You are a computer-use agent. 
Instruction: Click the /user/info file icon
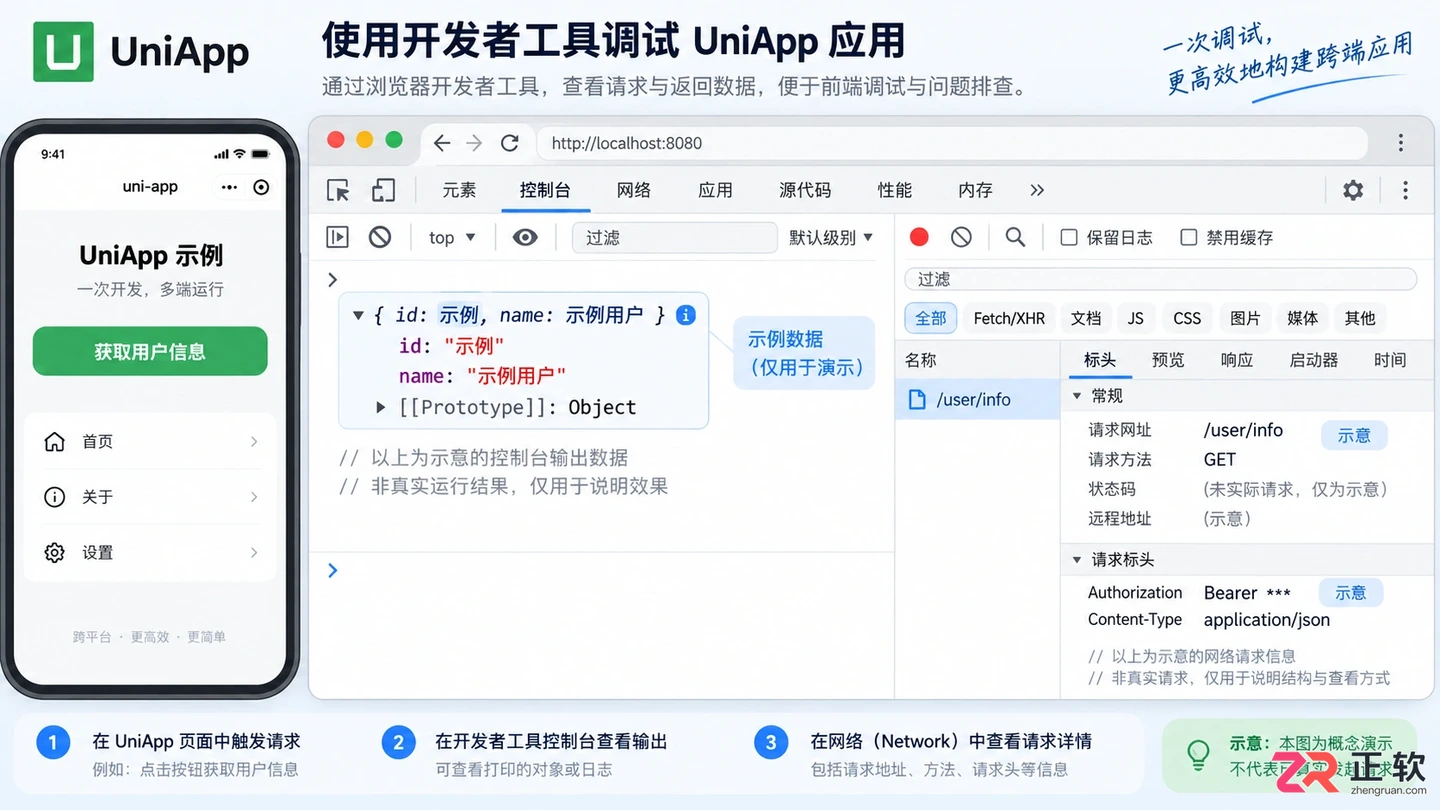(916, 399)
